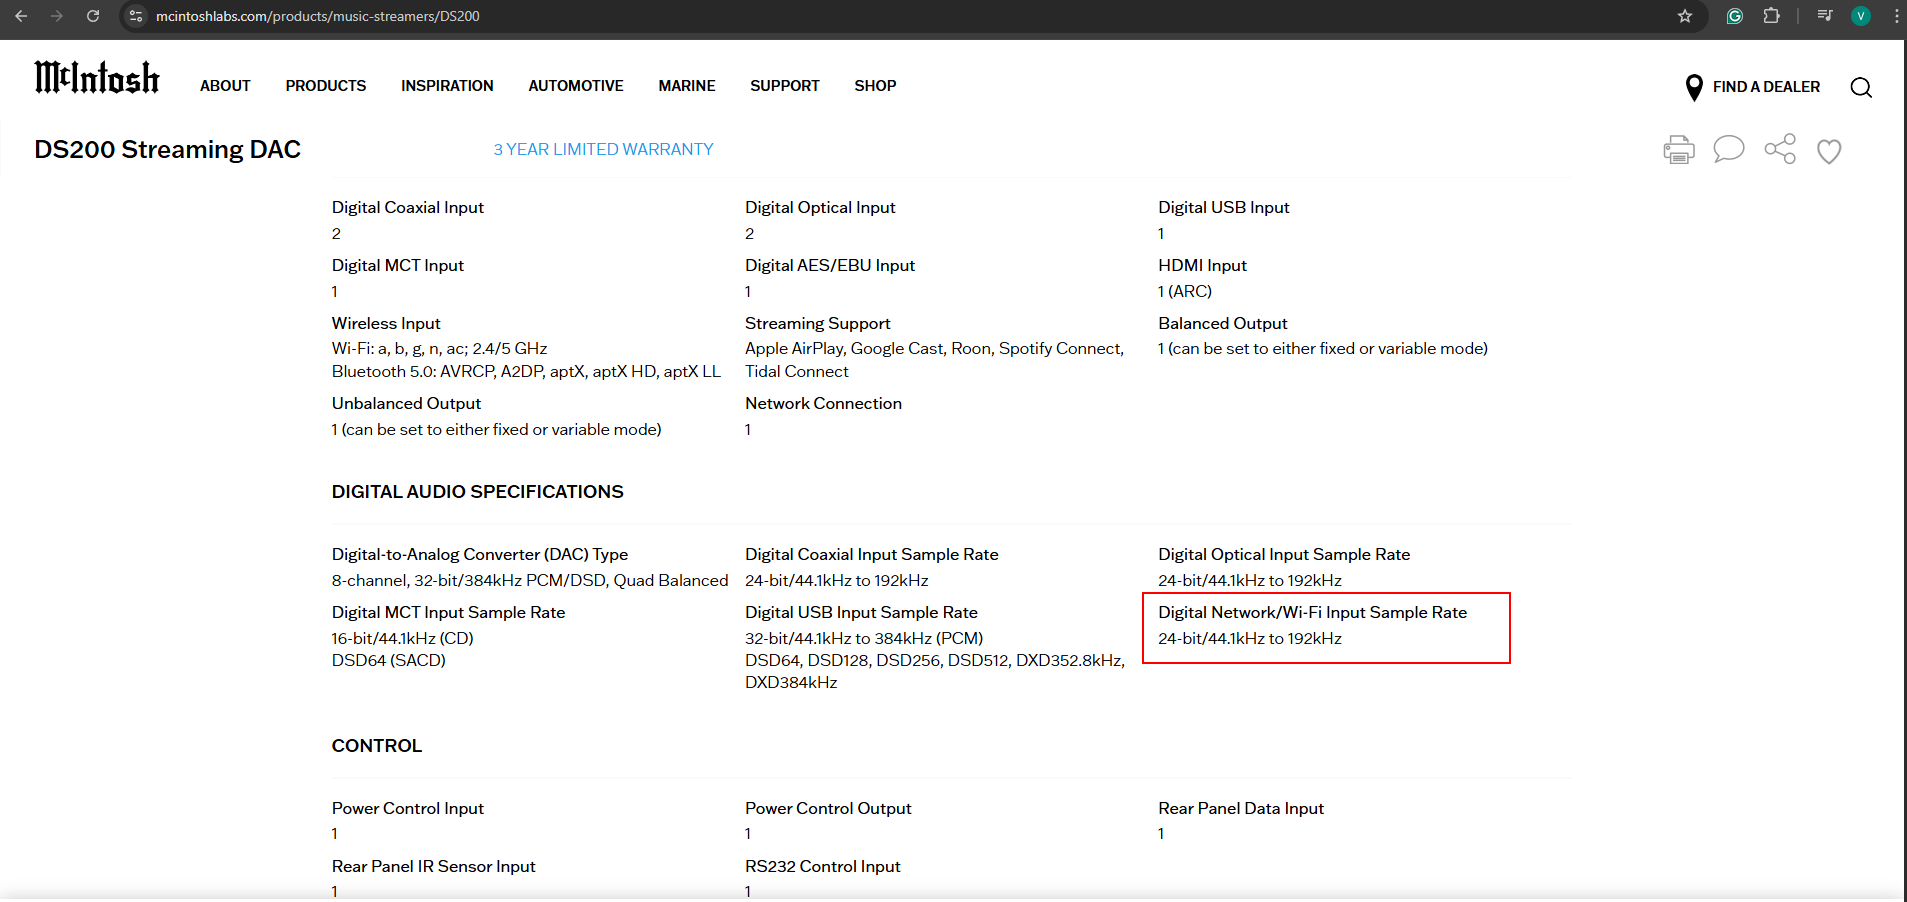The width and height of the screenshot is (1907, 902).
Task: Click the Digital AES/EBU Input label
Action: (830, 265)
